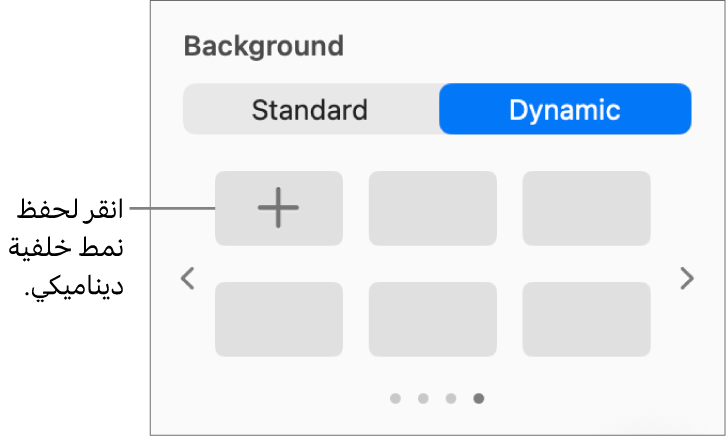The width and height of the screenshot is (726, 438).
Task: Select the Dynamic background tab
Action: [565, 109]
